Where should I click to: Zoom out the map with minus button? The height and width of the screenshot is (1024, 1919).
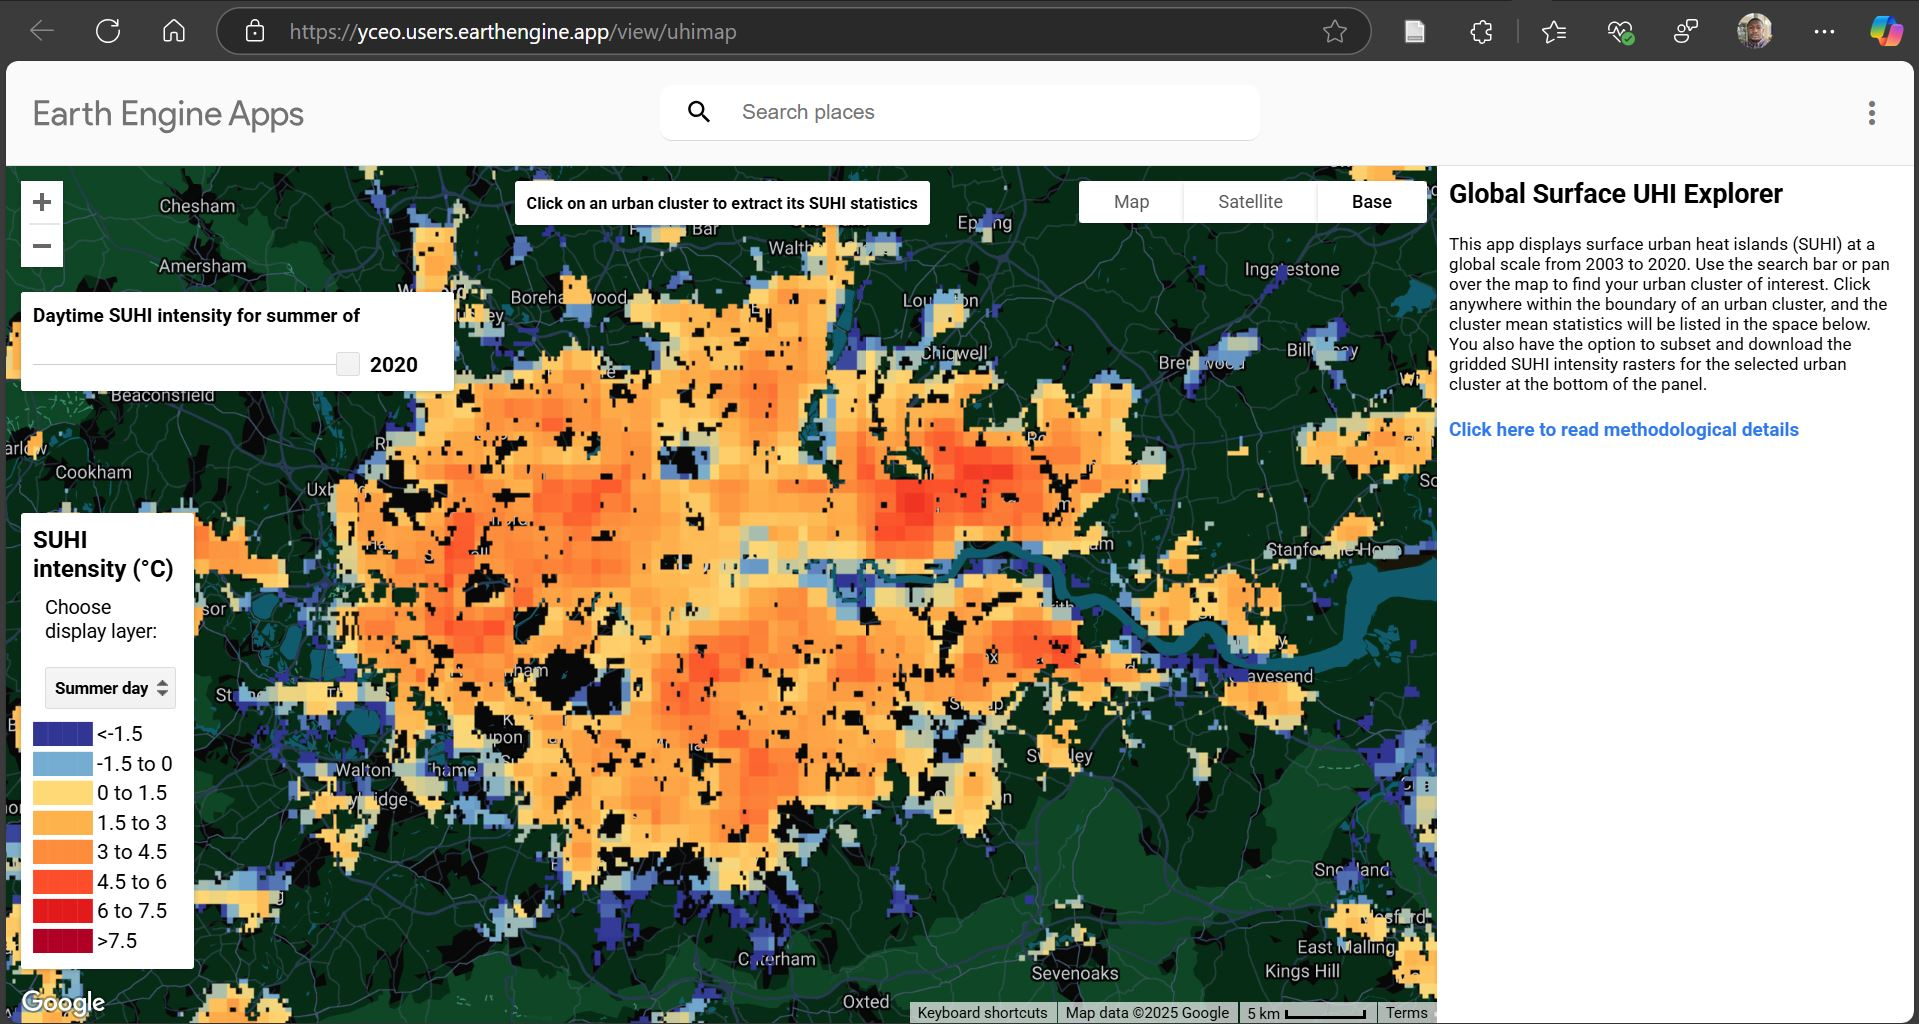(42, 245)
